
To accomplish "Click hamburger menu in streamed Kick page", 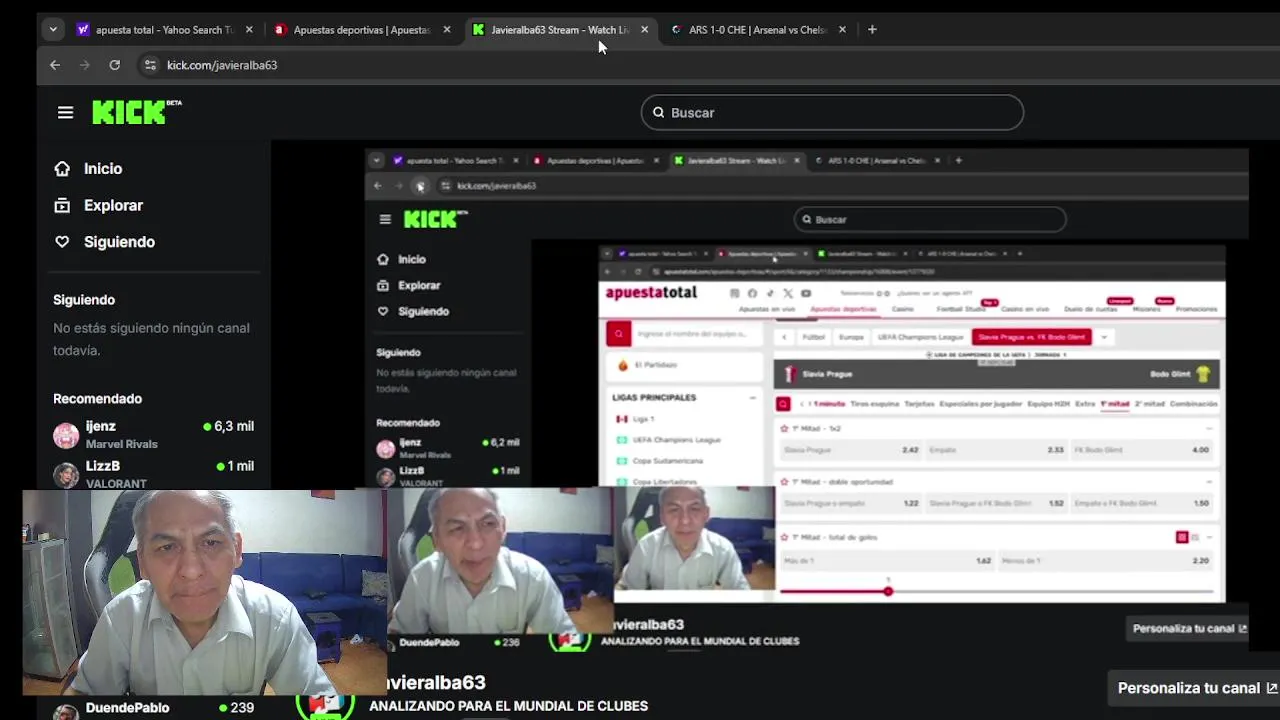I will pos(385,219).
